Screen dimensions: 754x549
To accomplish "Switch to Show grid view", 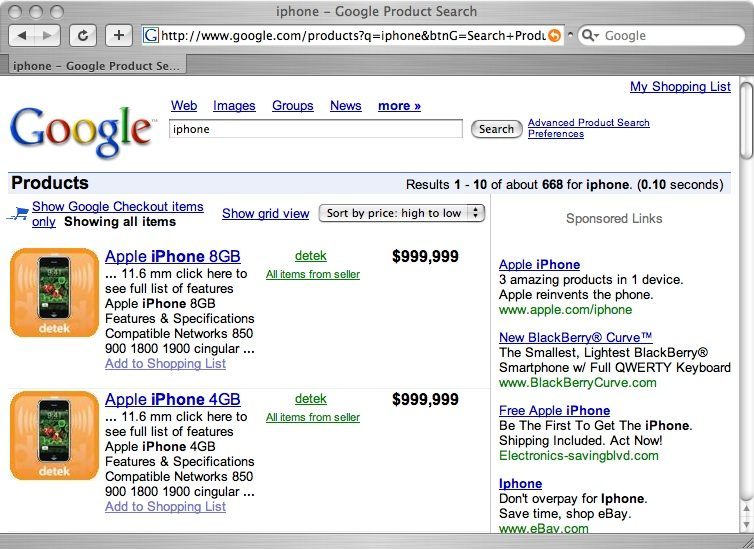I will 265,213.
